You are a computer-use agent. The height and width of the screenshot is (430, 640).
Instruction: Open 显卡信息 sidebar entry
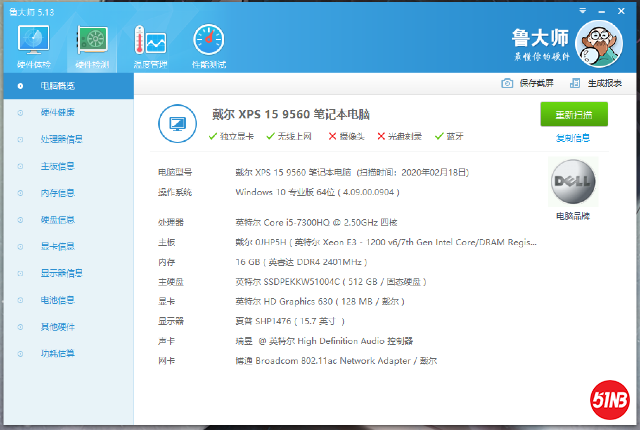click(57, 247)
